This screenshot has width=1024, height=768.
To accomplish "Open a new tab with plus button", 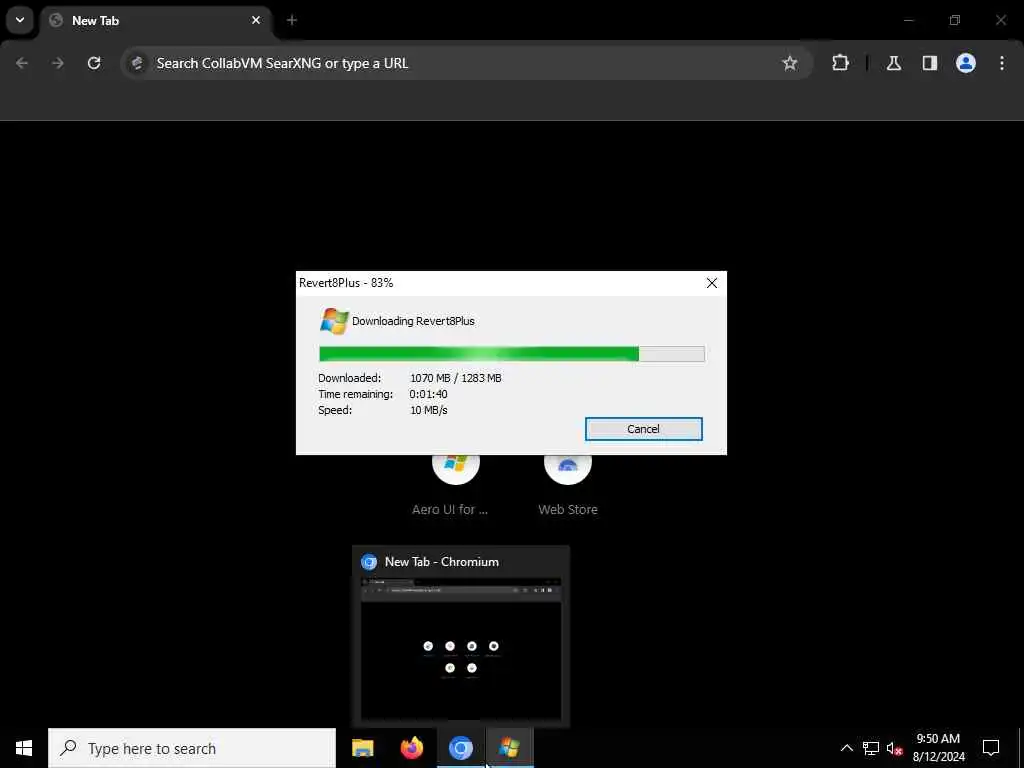I will pyautogui.click(x=292, y=20).
